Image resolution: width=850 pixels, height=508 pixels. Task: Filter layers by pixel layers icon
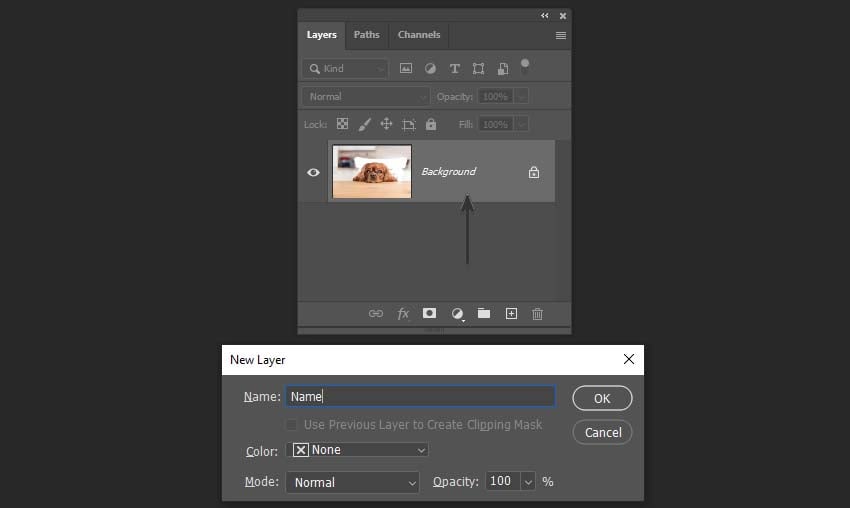405,68
